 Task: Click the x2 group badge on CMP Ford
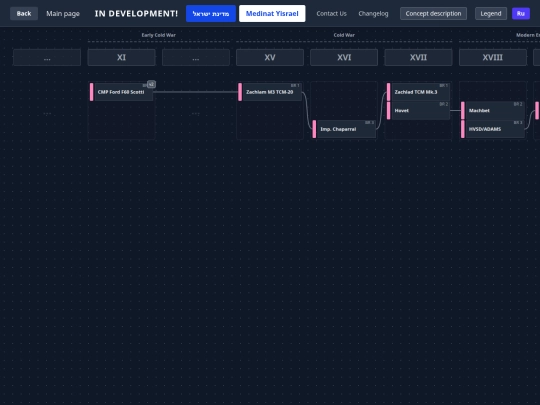coord(151,84)
